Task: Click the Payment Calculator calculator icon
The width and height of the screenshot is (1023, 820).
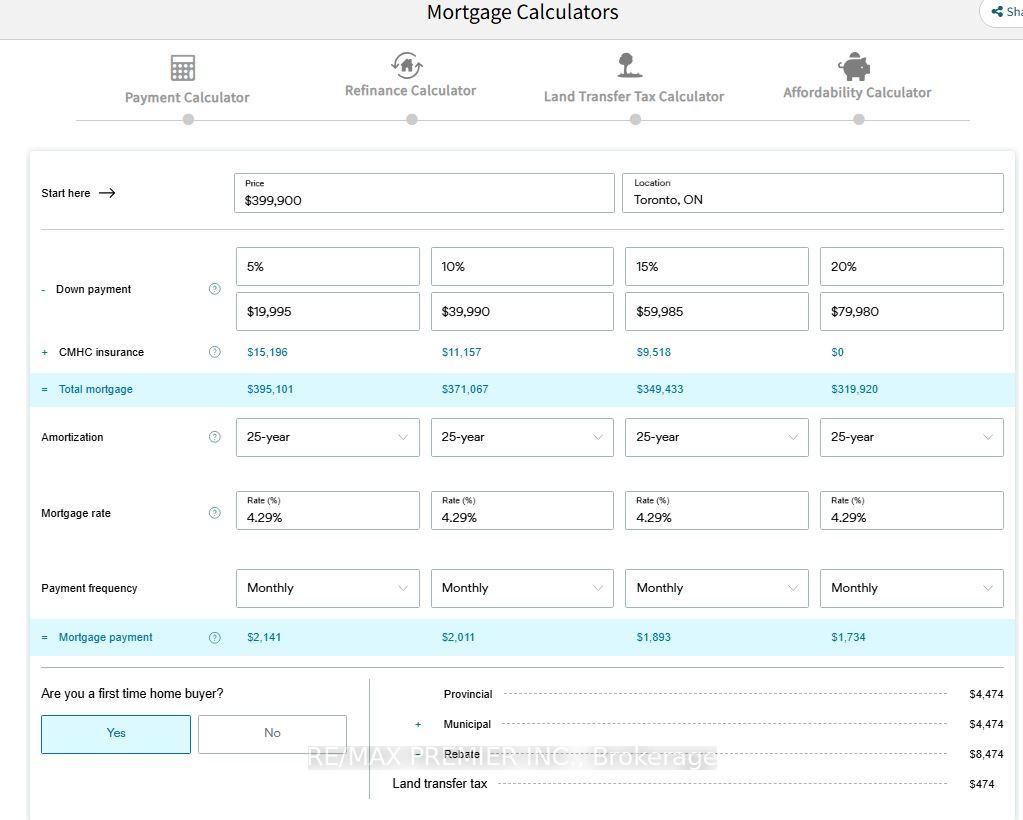Action: [x=183, y=68]
